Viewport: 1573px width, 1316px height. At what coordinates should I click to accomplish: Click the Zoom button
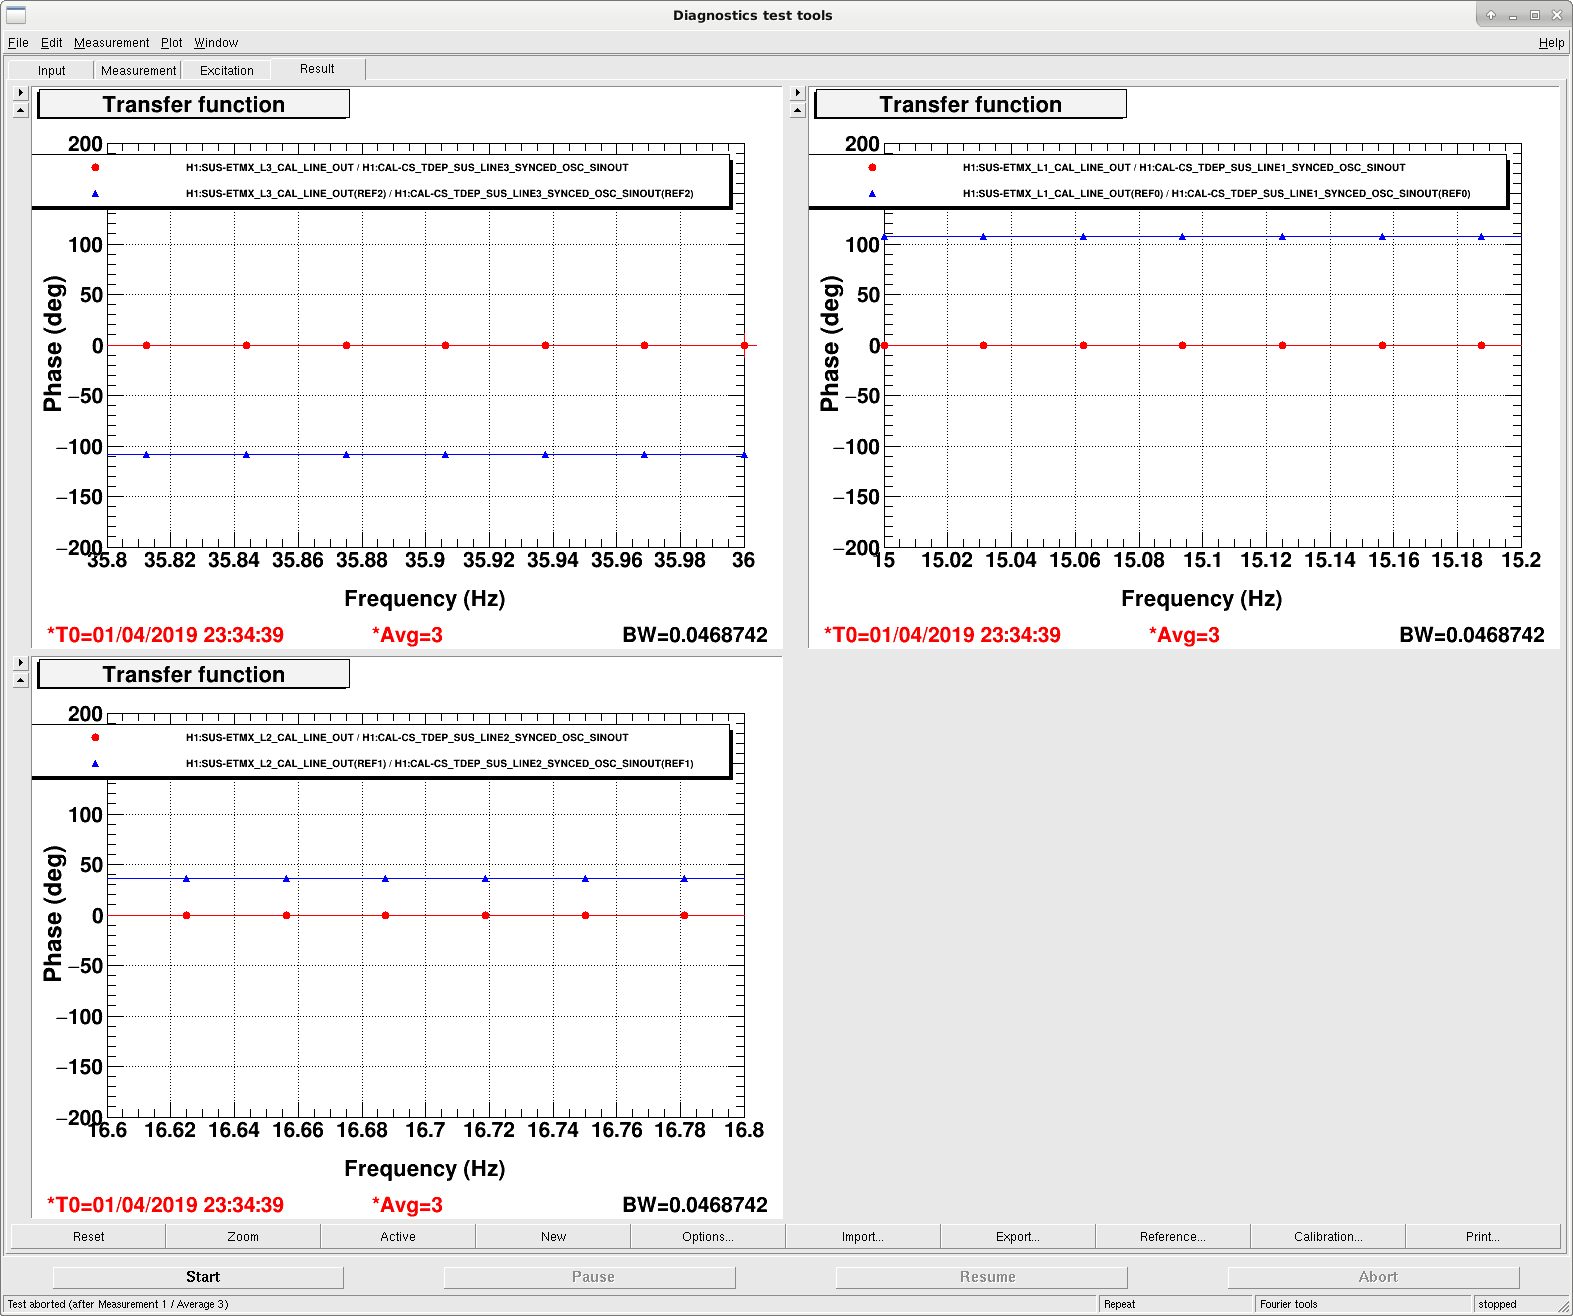(x=243, y=1237)
